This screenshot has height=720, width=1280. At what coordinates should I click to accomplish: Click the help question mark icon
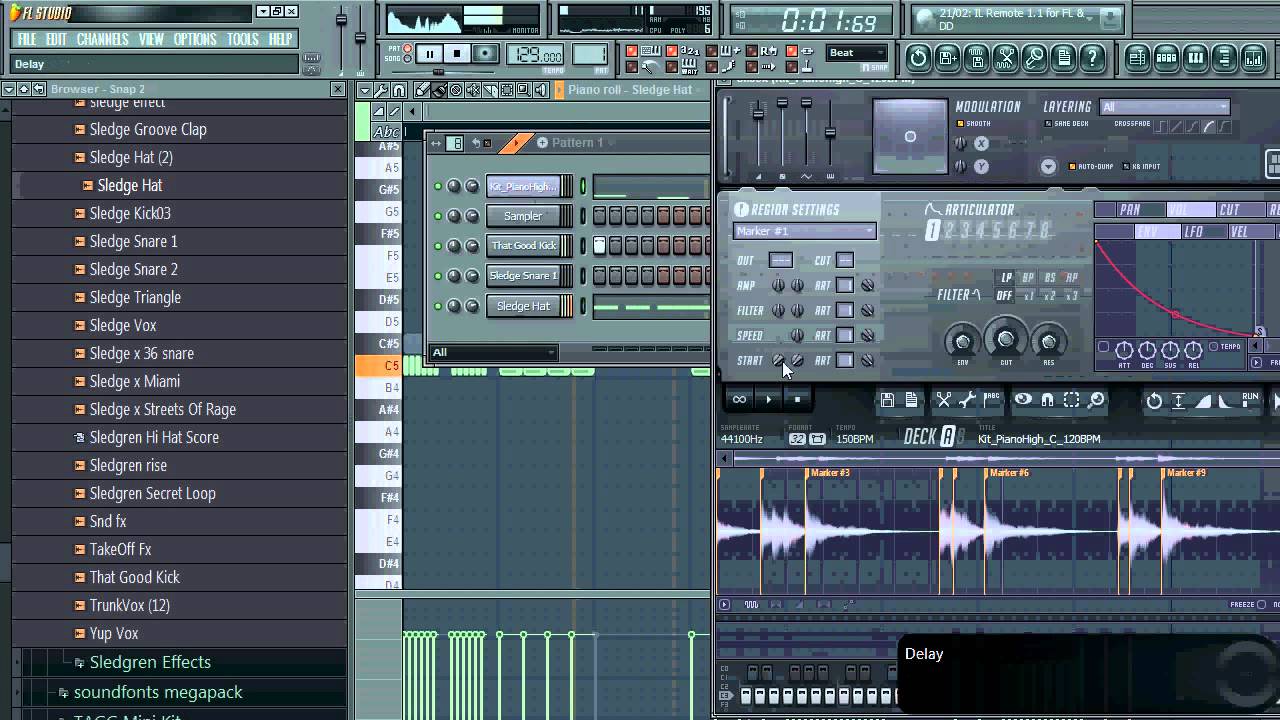click(x=1092, y=58)
